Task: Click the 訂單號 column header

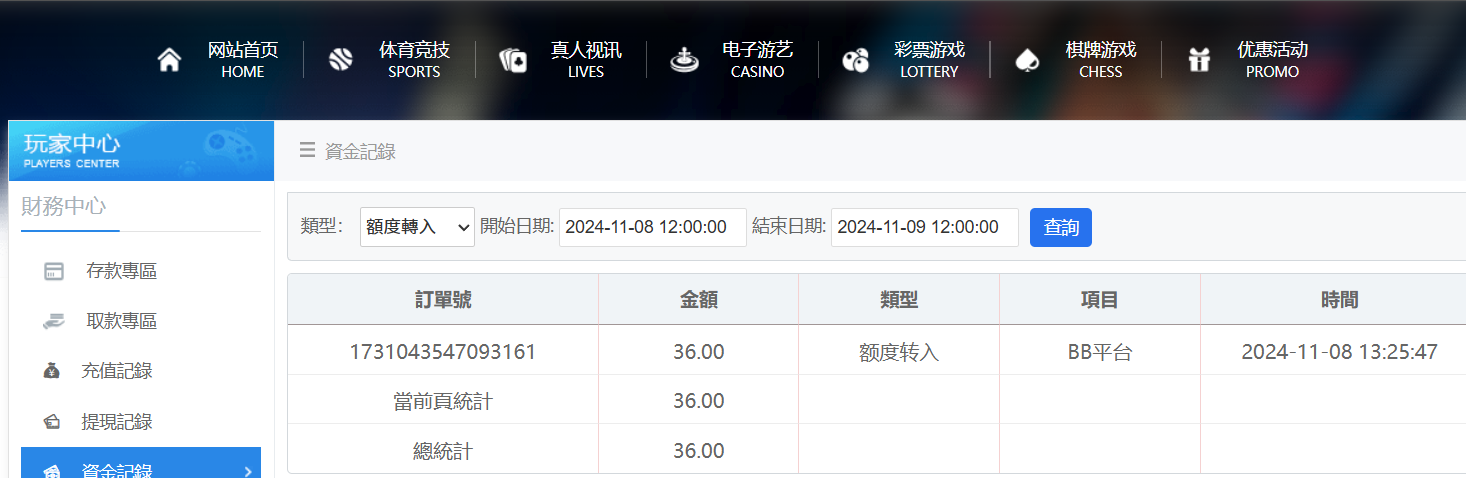Action: tap(443, 299)
